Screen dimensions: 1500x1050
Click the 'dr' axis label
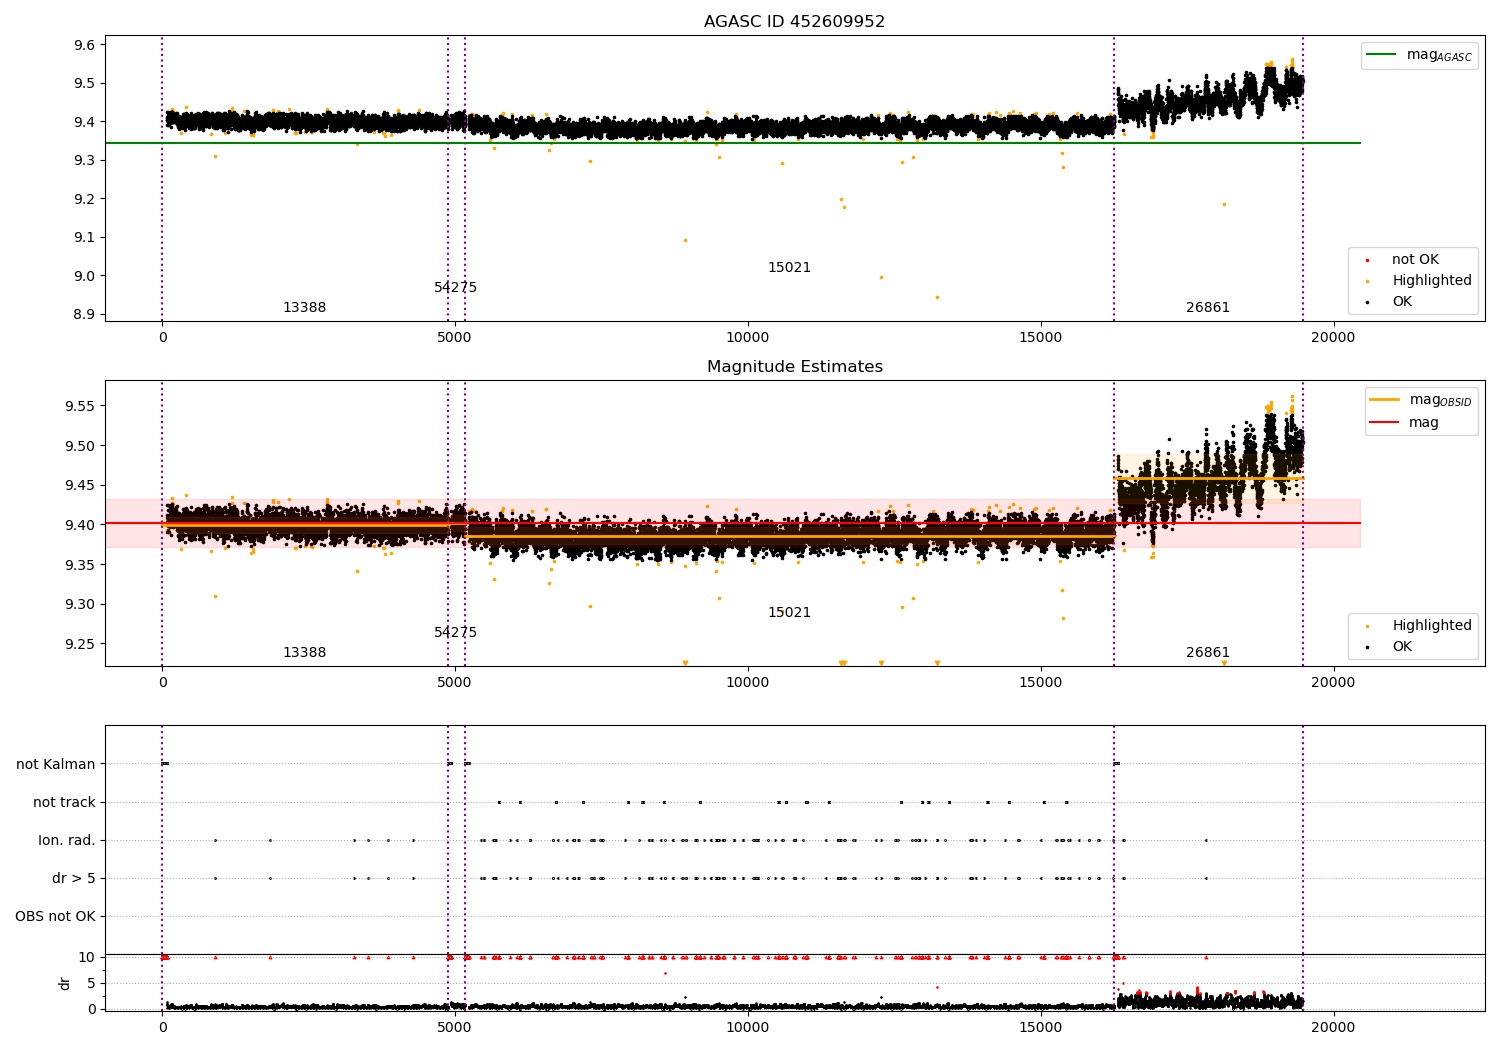tap(65, 983)
